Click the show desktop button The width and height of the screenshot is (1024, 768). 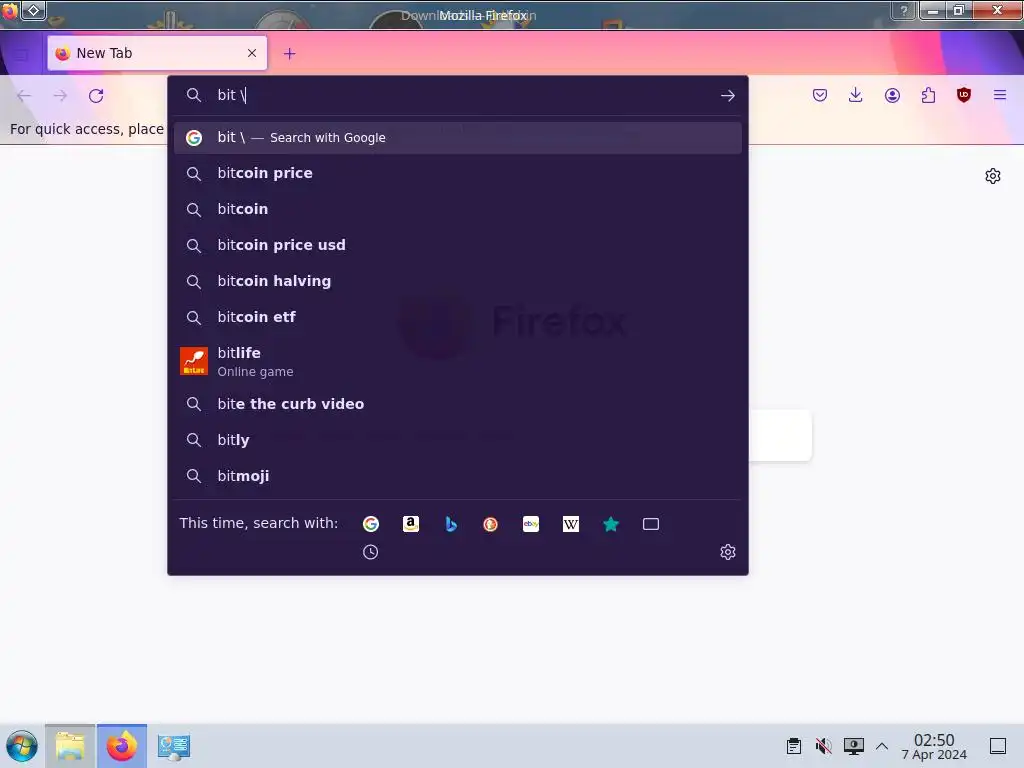998,746
